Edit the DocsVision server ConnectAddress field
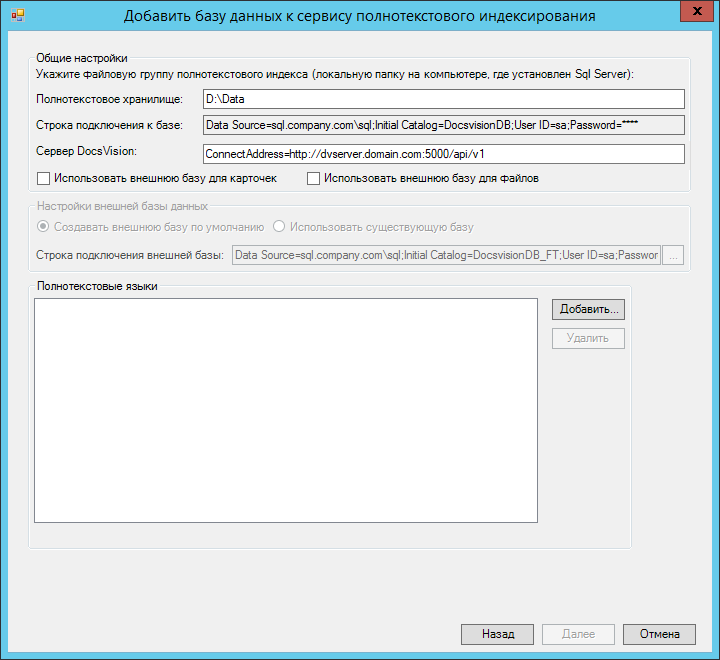Viewport: 720px width, 660px height. [x=442, y=154]
